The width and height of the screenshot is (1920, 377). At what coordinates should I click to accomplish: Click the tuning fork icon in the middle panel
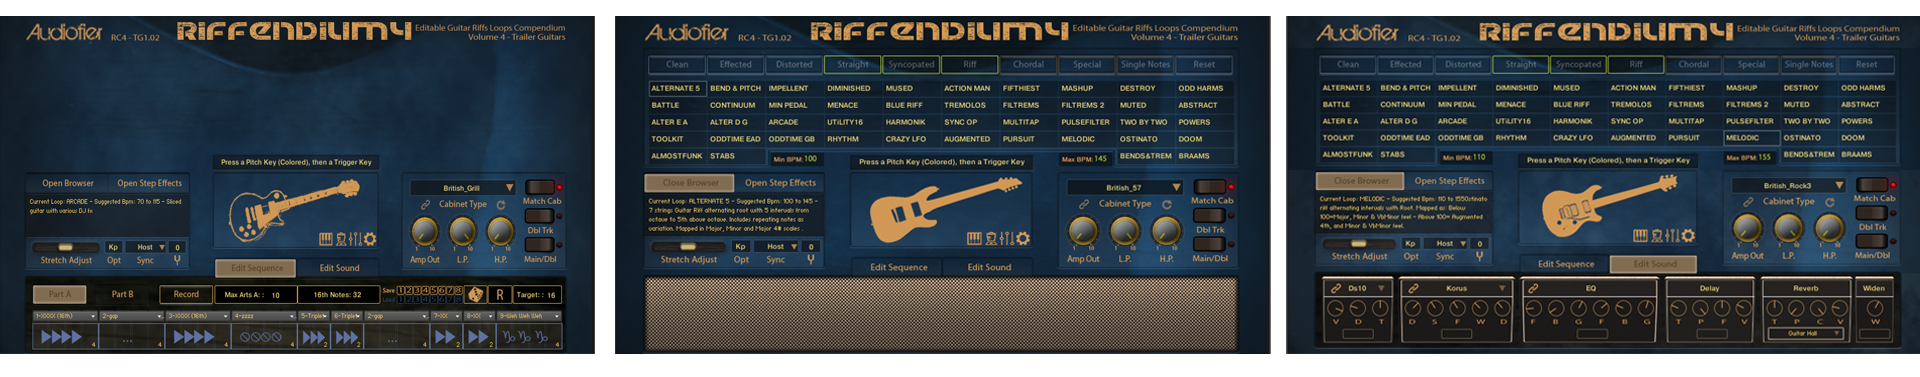[x=811, y=259]
